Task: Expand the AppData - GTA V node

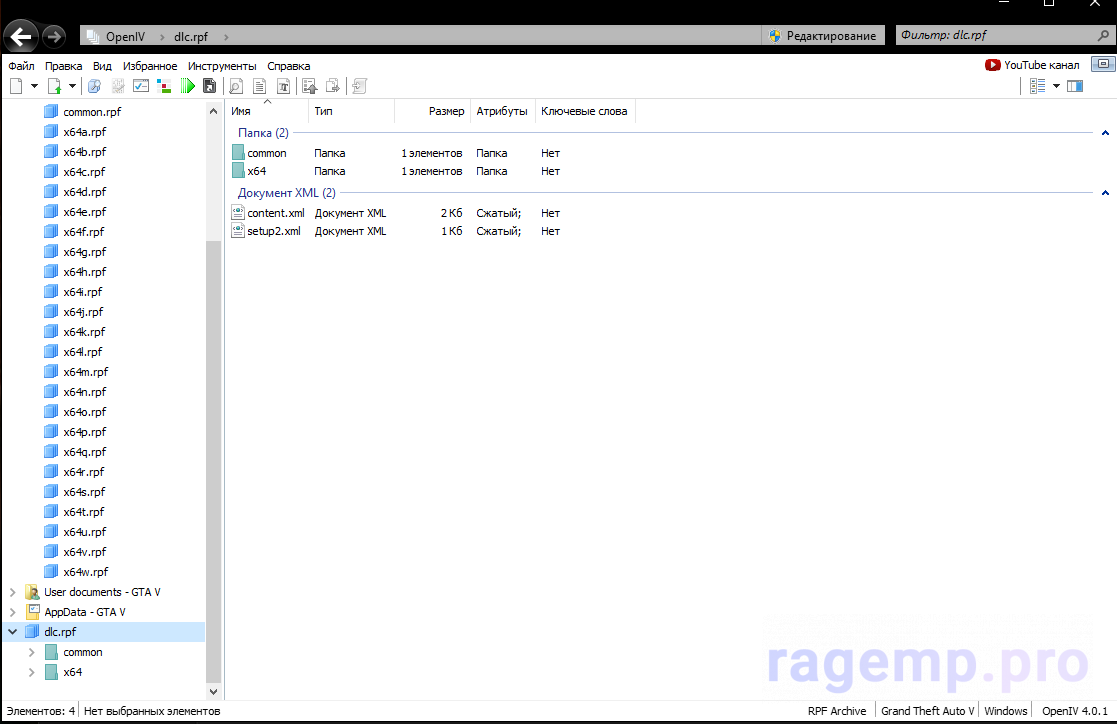Action: tap(12, 612)
